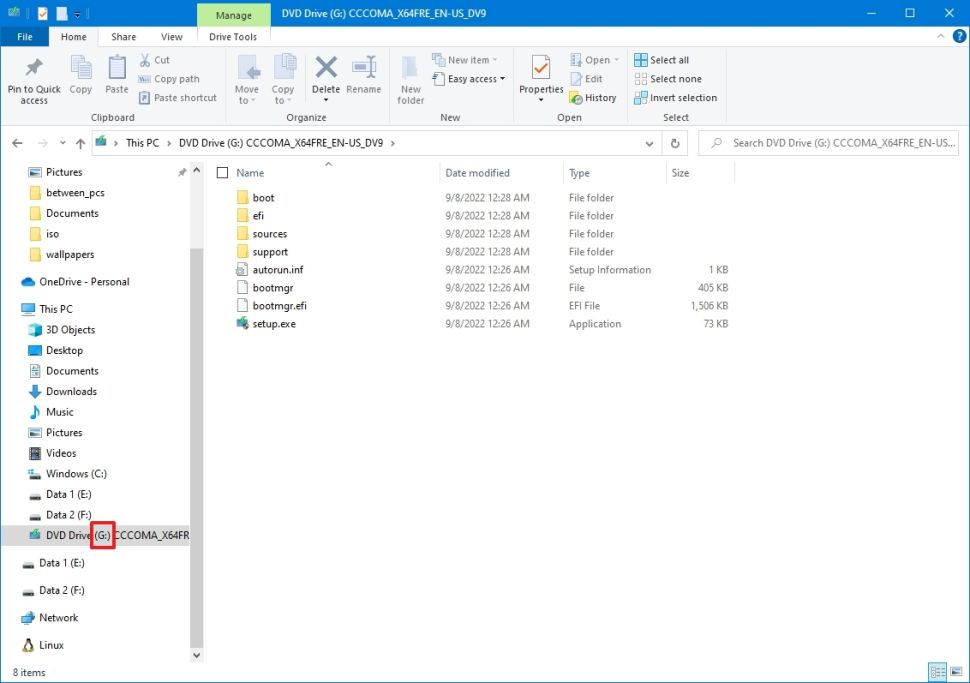Select the setup.exe application file
Viewport: 970px width, 683px height.
[273, 324]
